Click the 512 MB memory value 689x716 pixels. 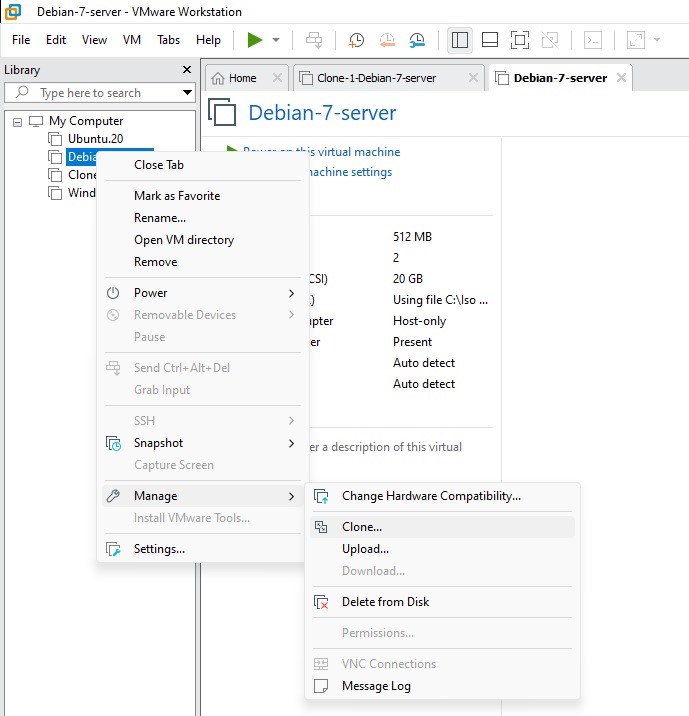coord(412,237)
